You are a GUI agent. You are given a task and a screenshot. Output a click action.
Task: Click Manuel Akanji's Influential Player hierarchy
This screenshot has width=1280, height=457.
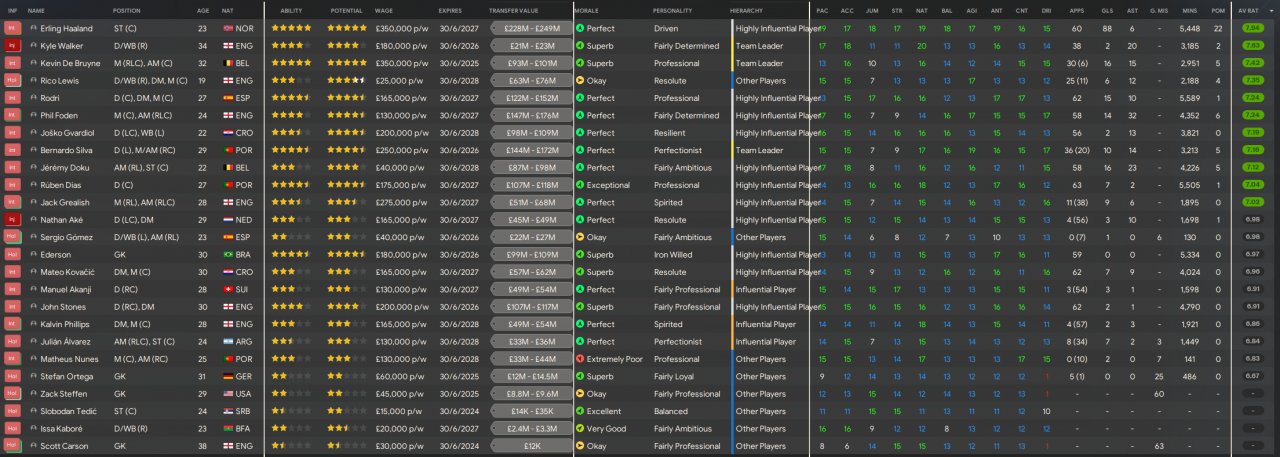coord(766,289)
